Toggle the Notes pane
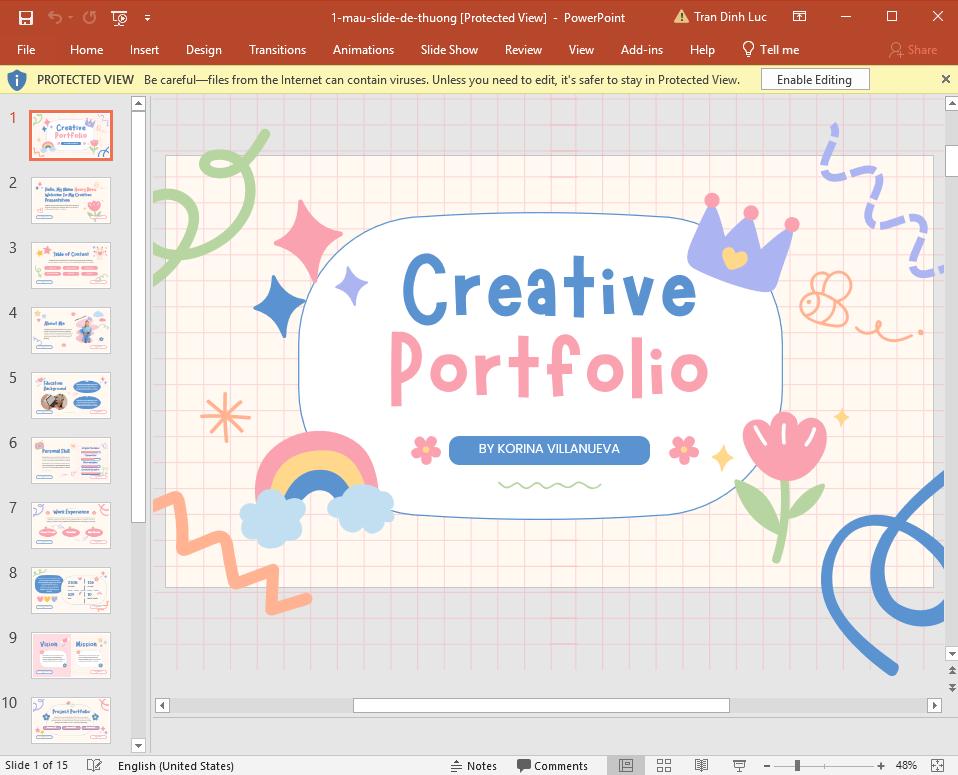 [473, 765]
